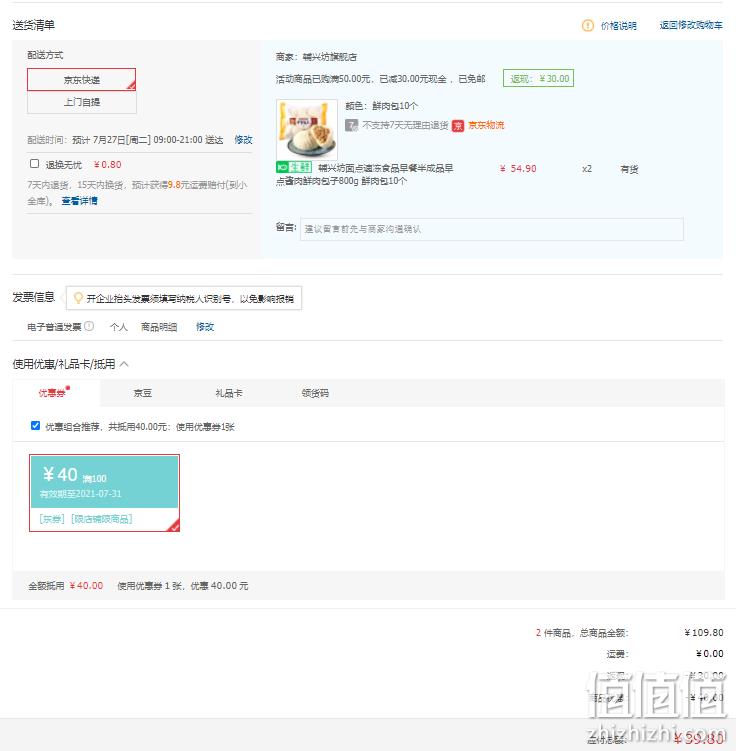Toggle the ¥40 off 100 coupon card
The width and height of the screenshot is (736, 751).
(104, 493)
